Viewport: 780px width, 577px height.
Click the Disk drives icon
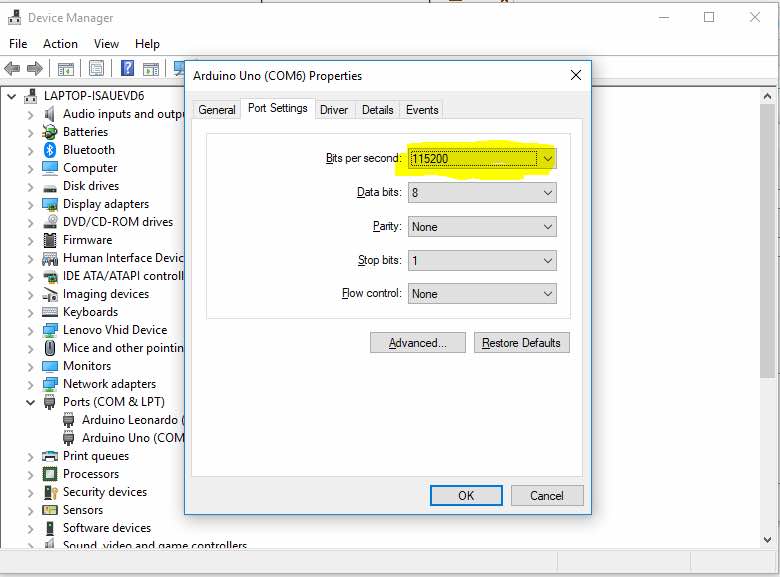50,188
